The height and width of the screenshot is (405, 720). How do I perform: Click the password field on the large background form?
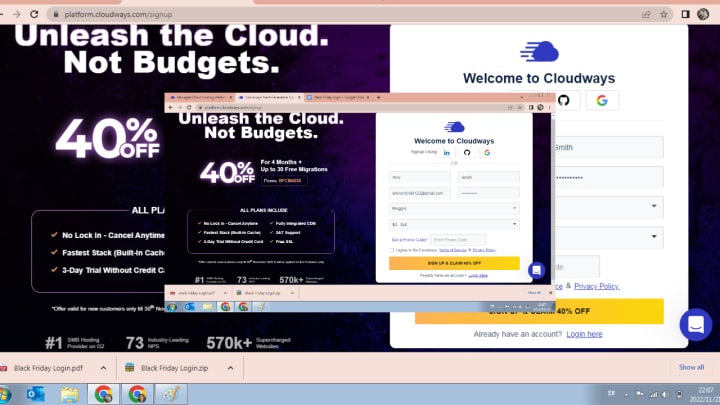(608, 177)
